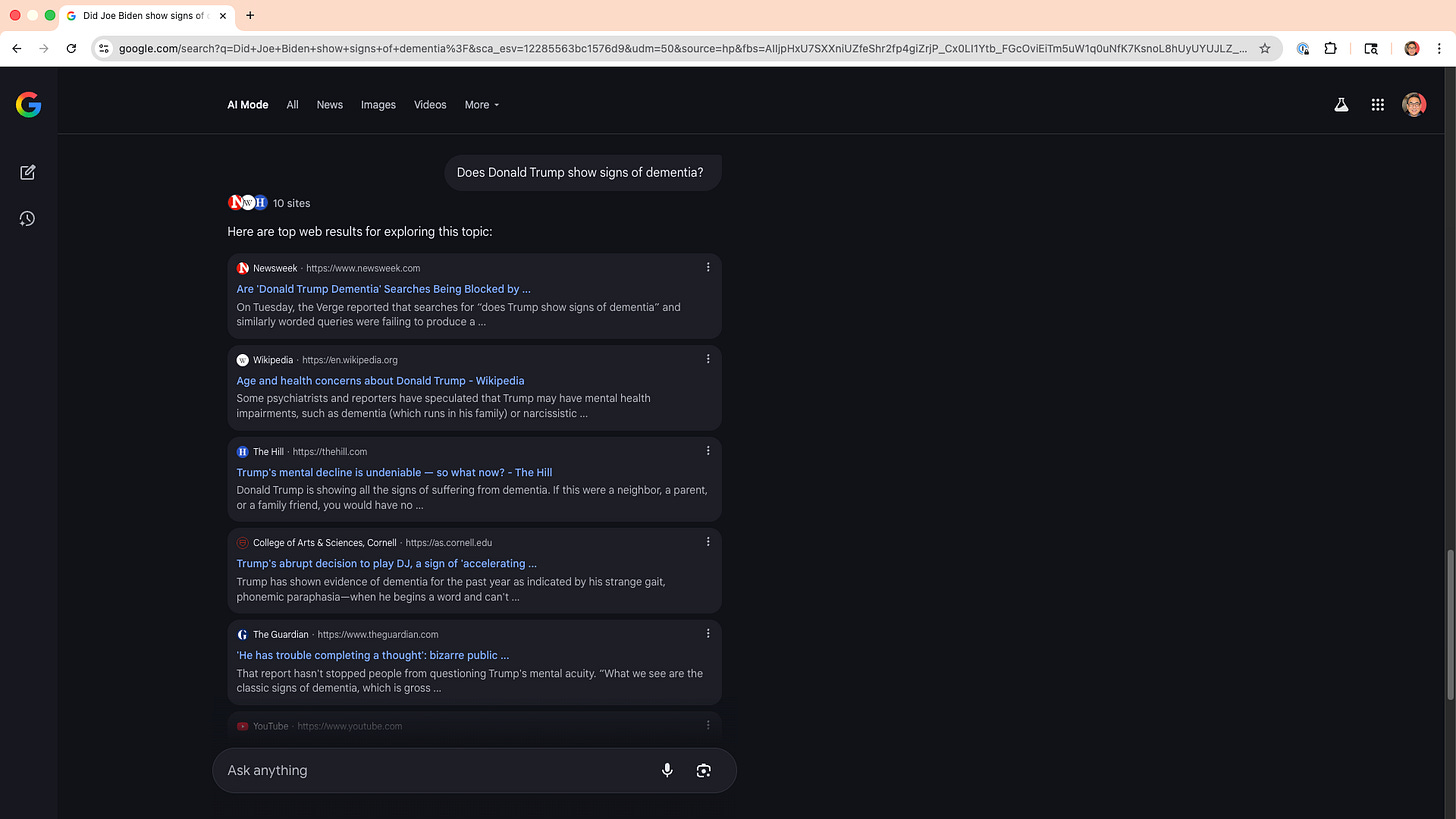Open 'Trump's mental decline is undeniable' link

(x=394, y=472)
